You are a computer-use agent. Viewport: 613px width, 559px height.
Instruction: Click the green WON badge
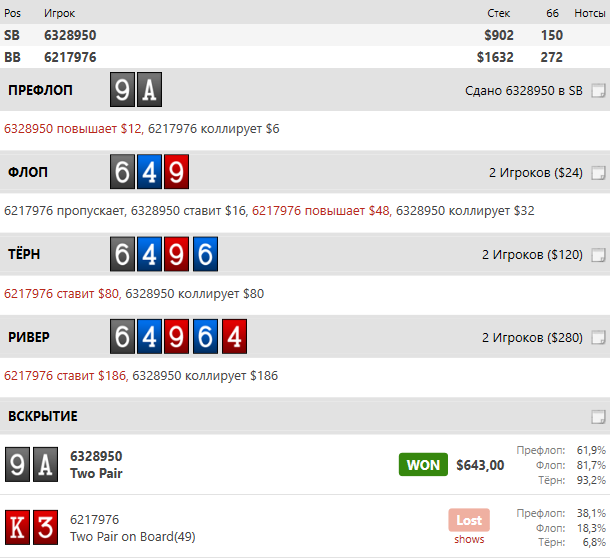[x=423, y=465]
